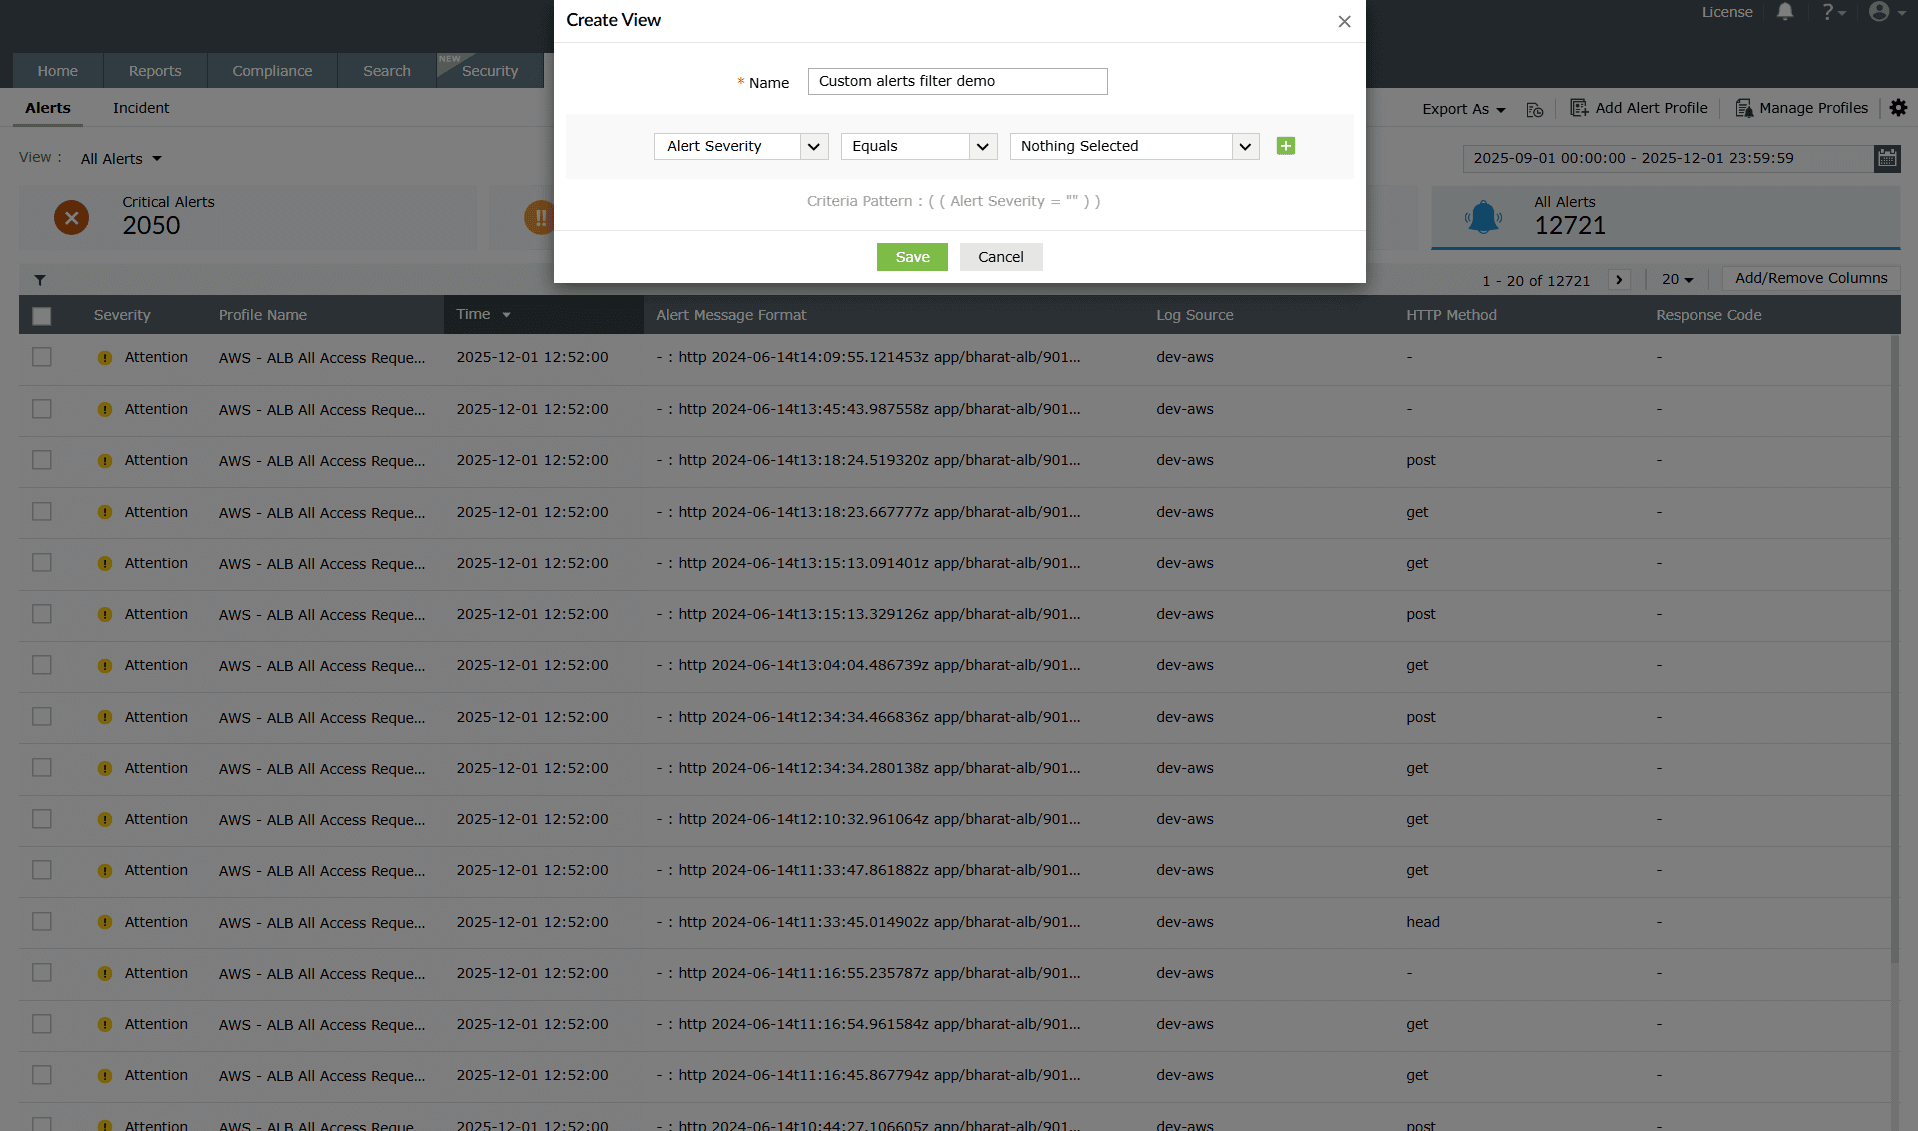Check the first alert row checkbox
Screen dimensions: 1918x1131
[x=41, y=357]
